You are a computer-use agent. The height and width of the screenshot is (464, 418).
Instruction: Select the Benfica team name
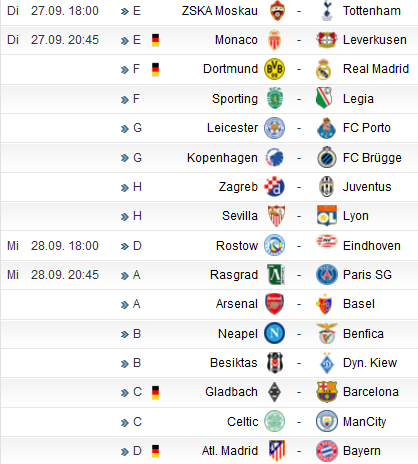click(x=363, y=334)
